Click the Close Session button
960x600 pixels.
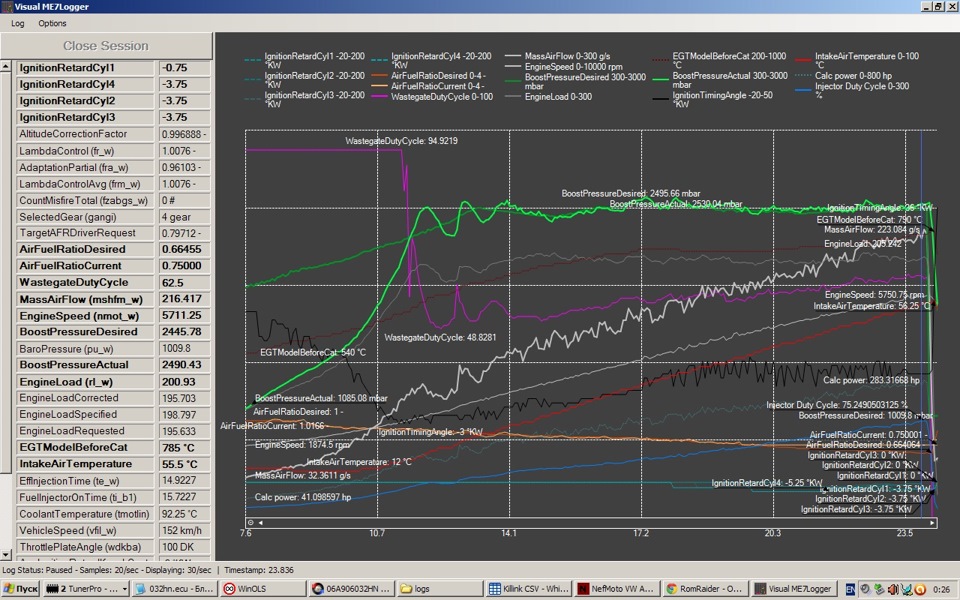pyautogui.click(x=106, y=46)
